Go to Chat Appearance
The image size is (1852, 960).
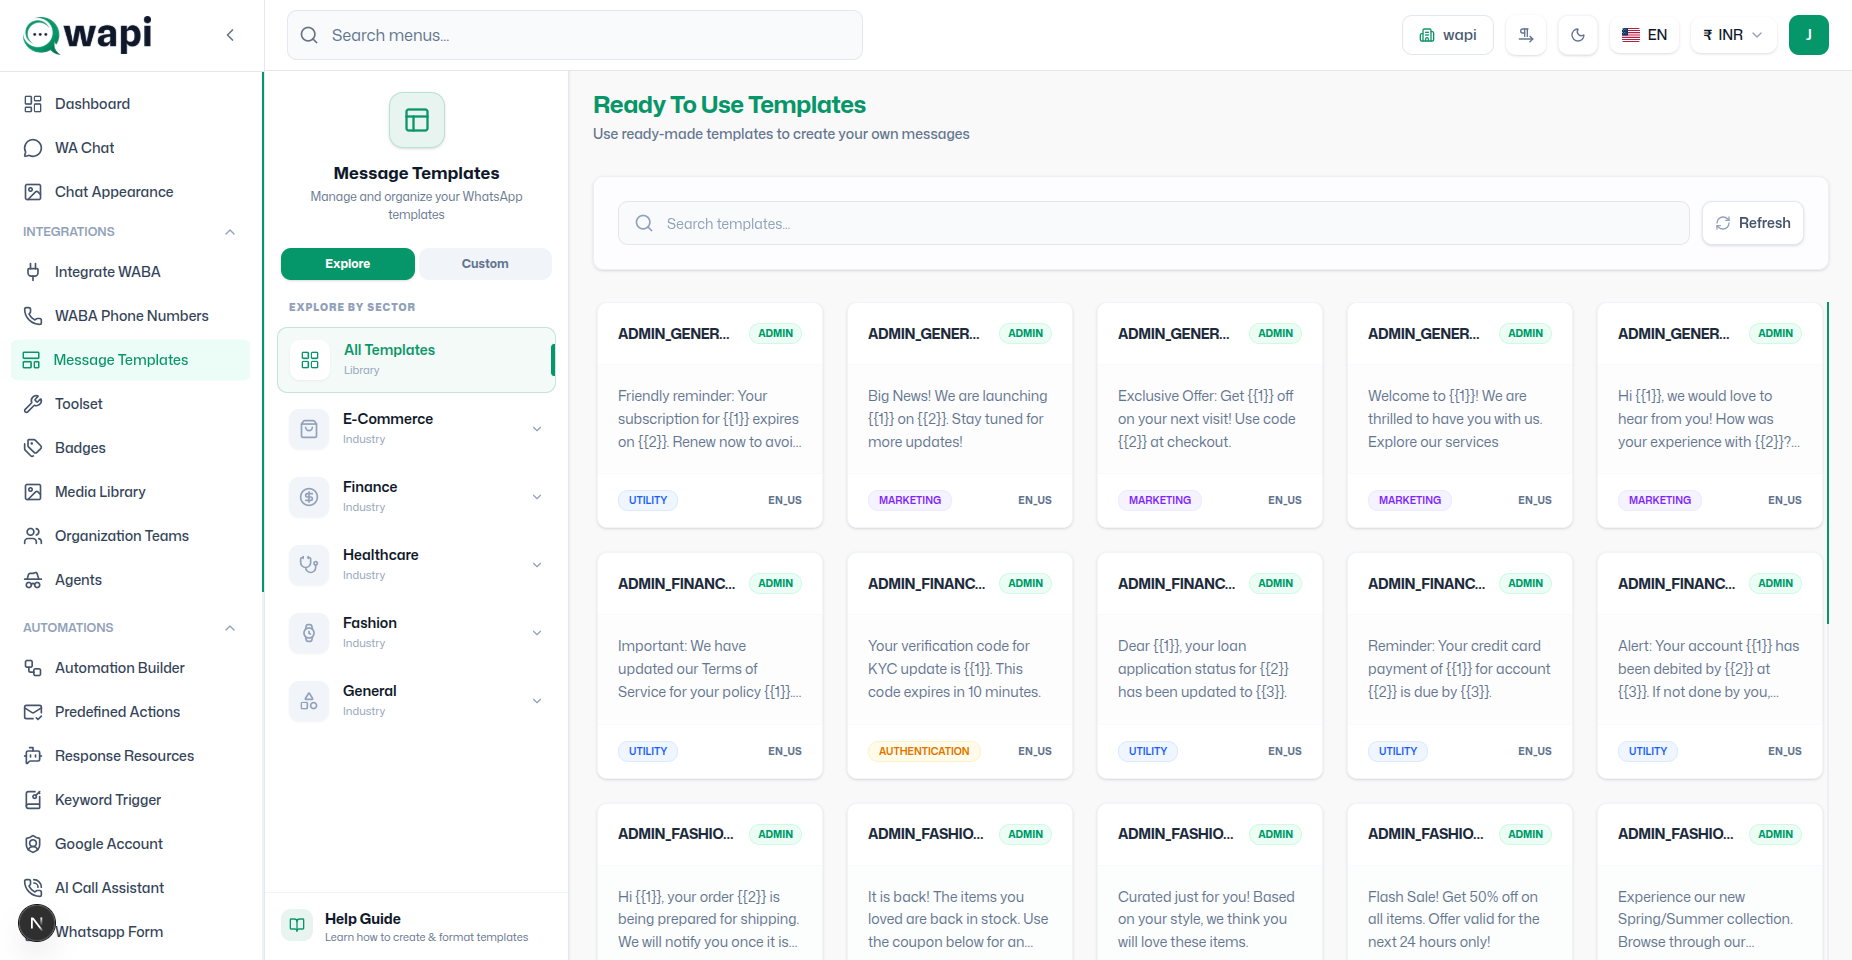click(130, 192)
